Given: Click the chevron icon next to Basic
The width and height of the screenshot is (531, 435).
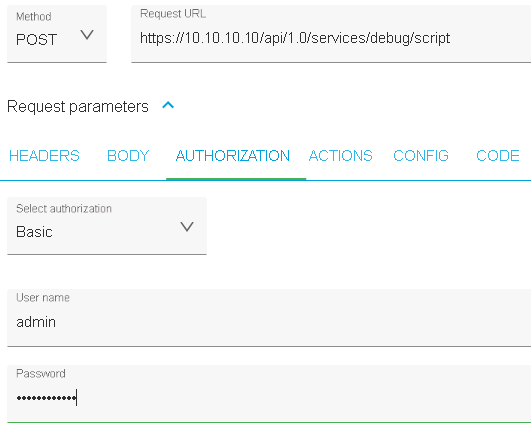Looking at the screenshot, I should point(187,226).
